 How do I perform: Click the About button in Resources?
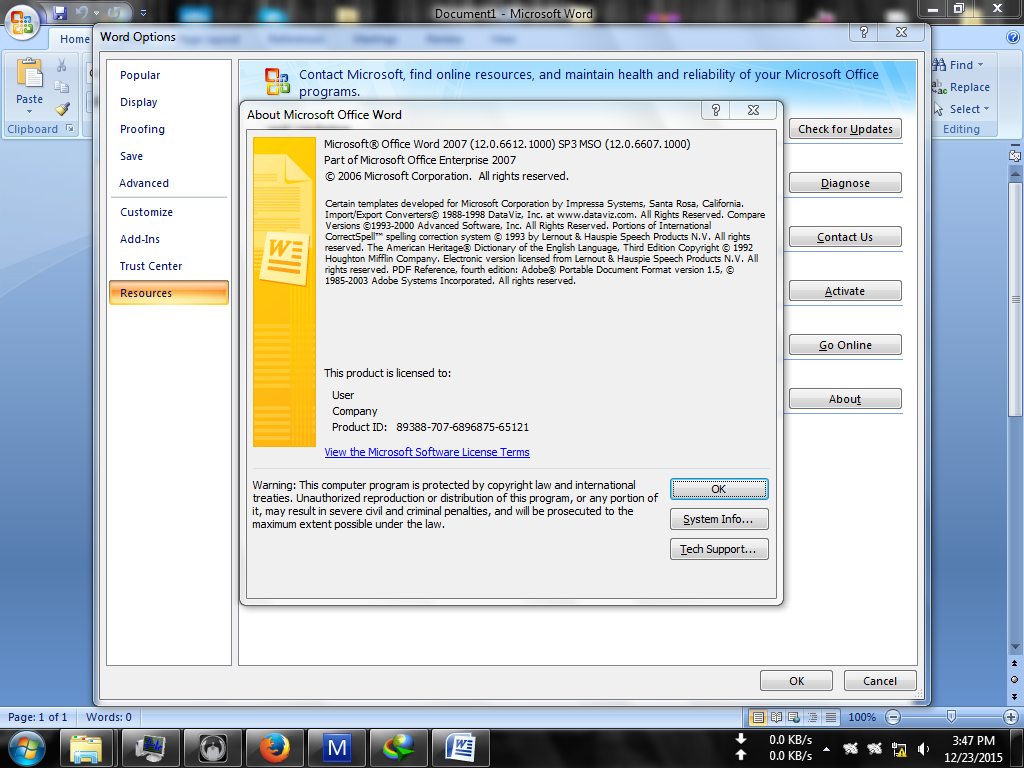point(845,399)
